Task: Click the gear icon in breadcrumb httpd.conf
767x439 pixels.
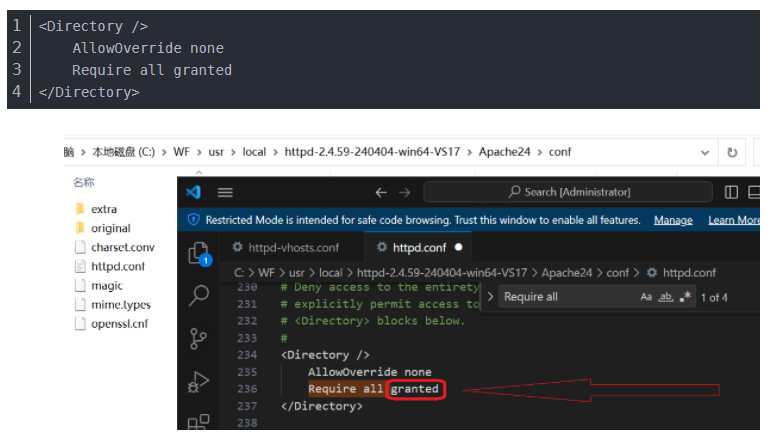Action: pyautogui.click(x=652, y=272)
